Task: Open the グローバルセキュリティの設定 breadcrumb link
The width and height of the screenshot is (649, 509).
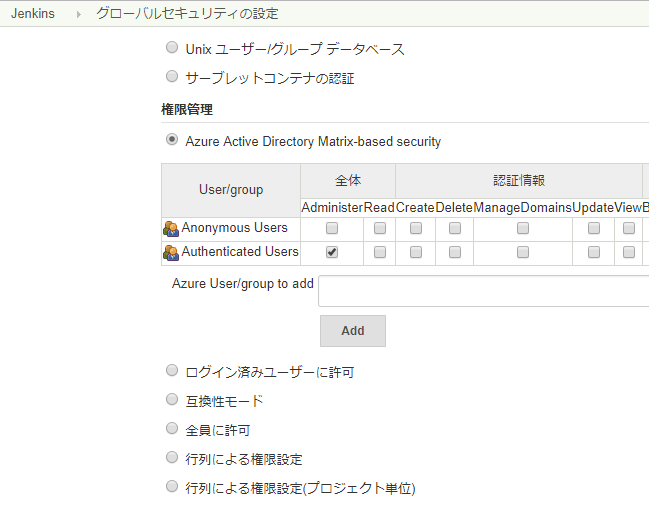Action: [x=187, y=14]
